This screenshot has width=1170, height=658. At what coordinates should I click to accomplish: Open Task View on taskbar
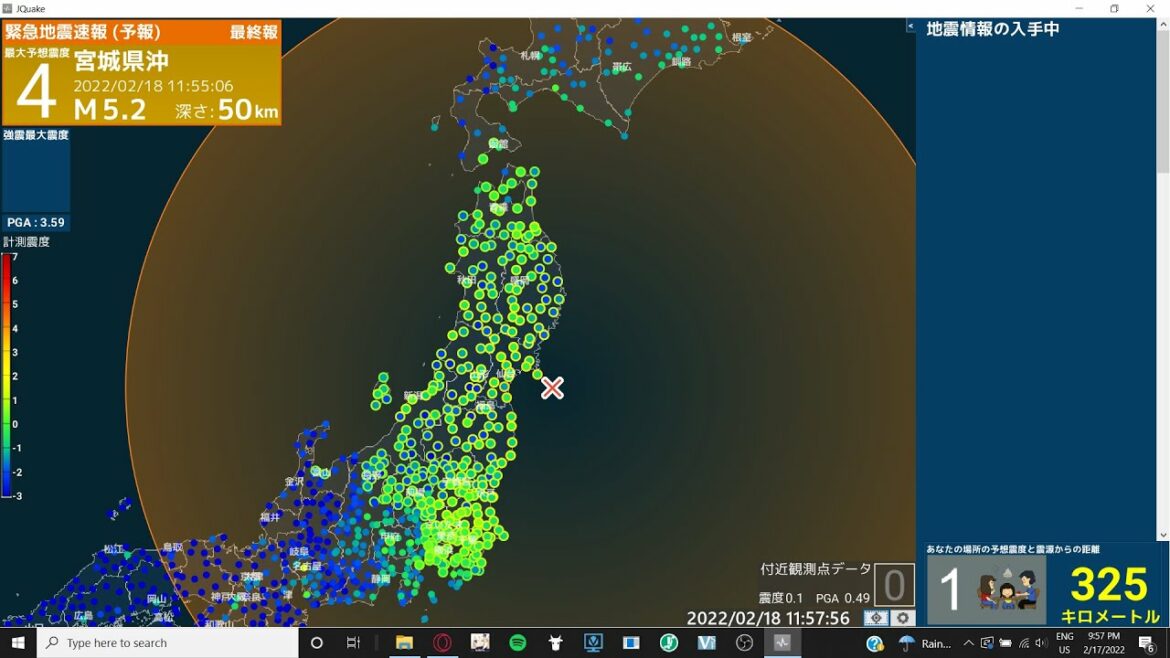point(353,643)
